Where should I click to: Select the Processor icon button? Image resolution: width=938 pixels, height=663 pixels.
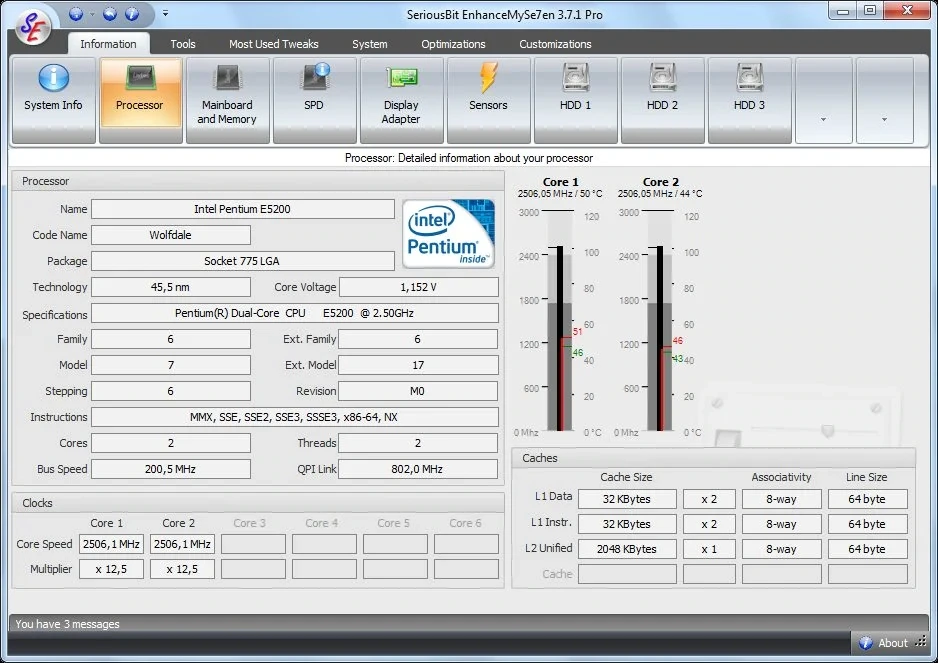pos(140,101)
